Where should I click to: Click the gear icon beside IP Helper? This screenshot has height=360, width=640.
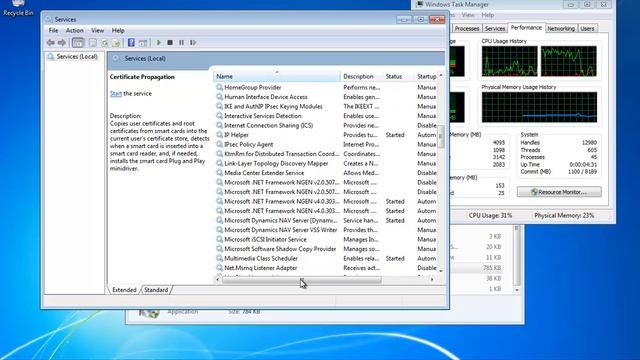pyautogui.click(x=220, y=135)
